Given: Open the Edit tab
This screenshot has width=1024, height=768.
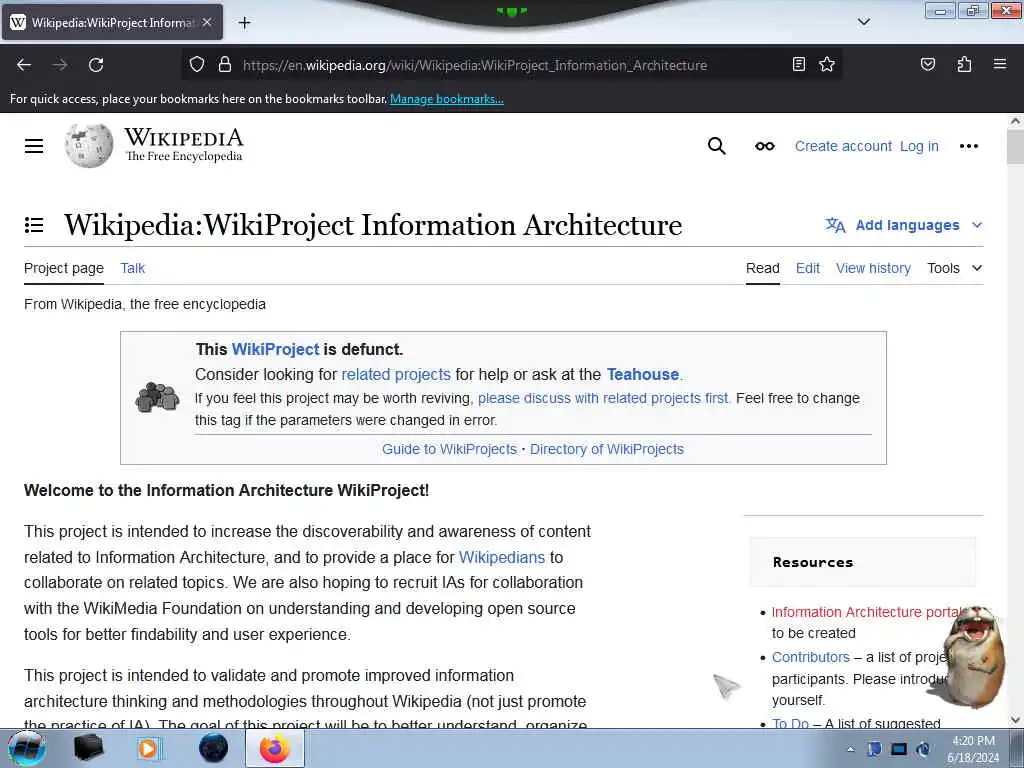Looking at the screenshot, I should click(x=808, y=268).
